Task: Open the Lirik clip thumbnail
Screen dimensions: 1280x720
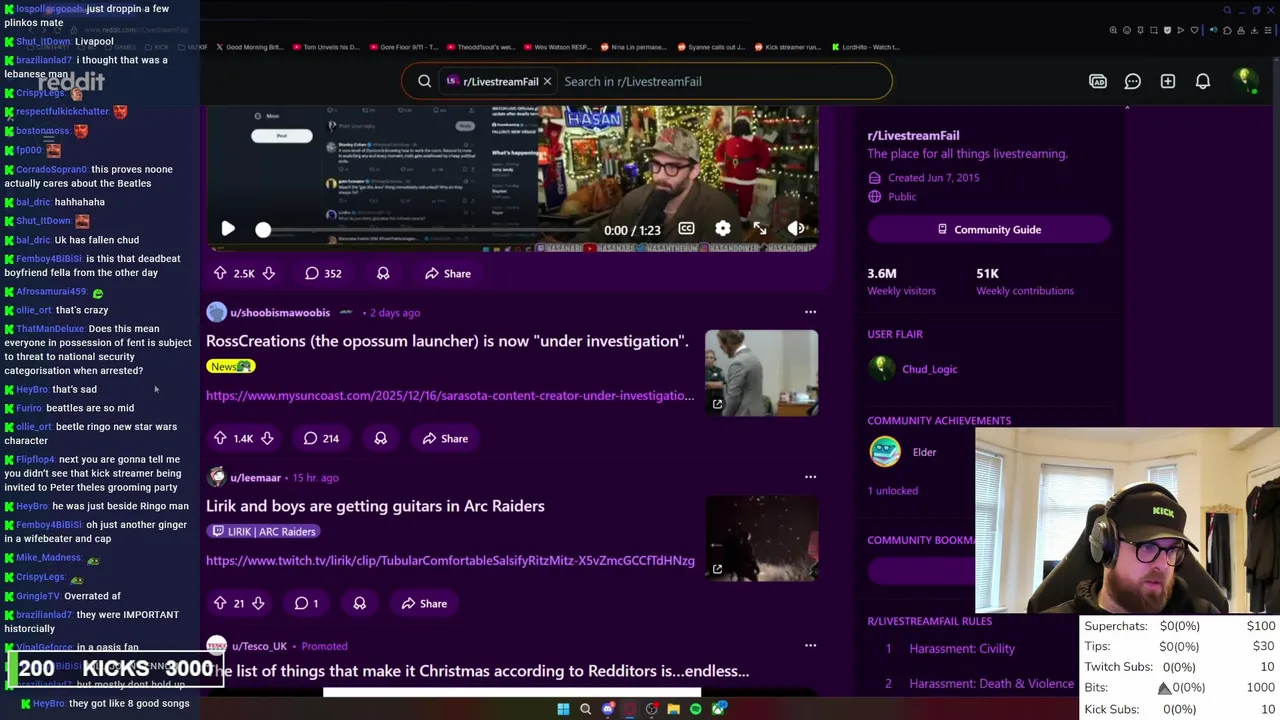Action: tap(761, 538)
